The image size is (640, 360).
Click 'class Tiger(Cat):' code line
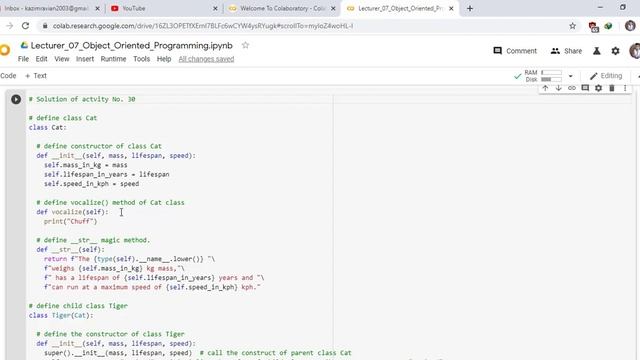tap(61, 315)
